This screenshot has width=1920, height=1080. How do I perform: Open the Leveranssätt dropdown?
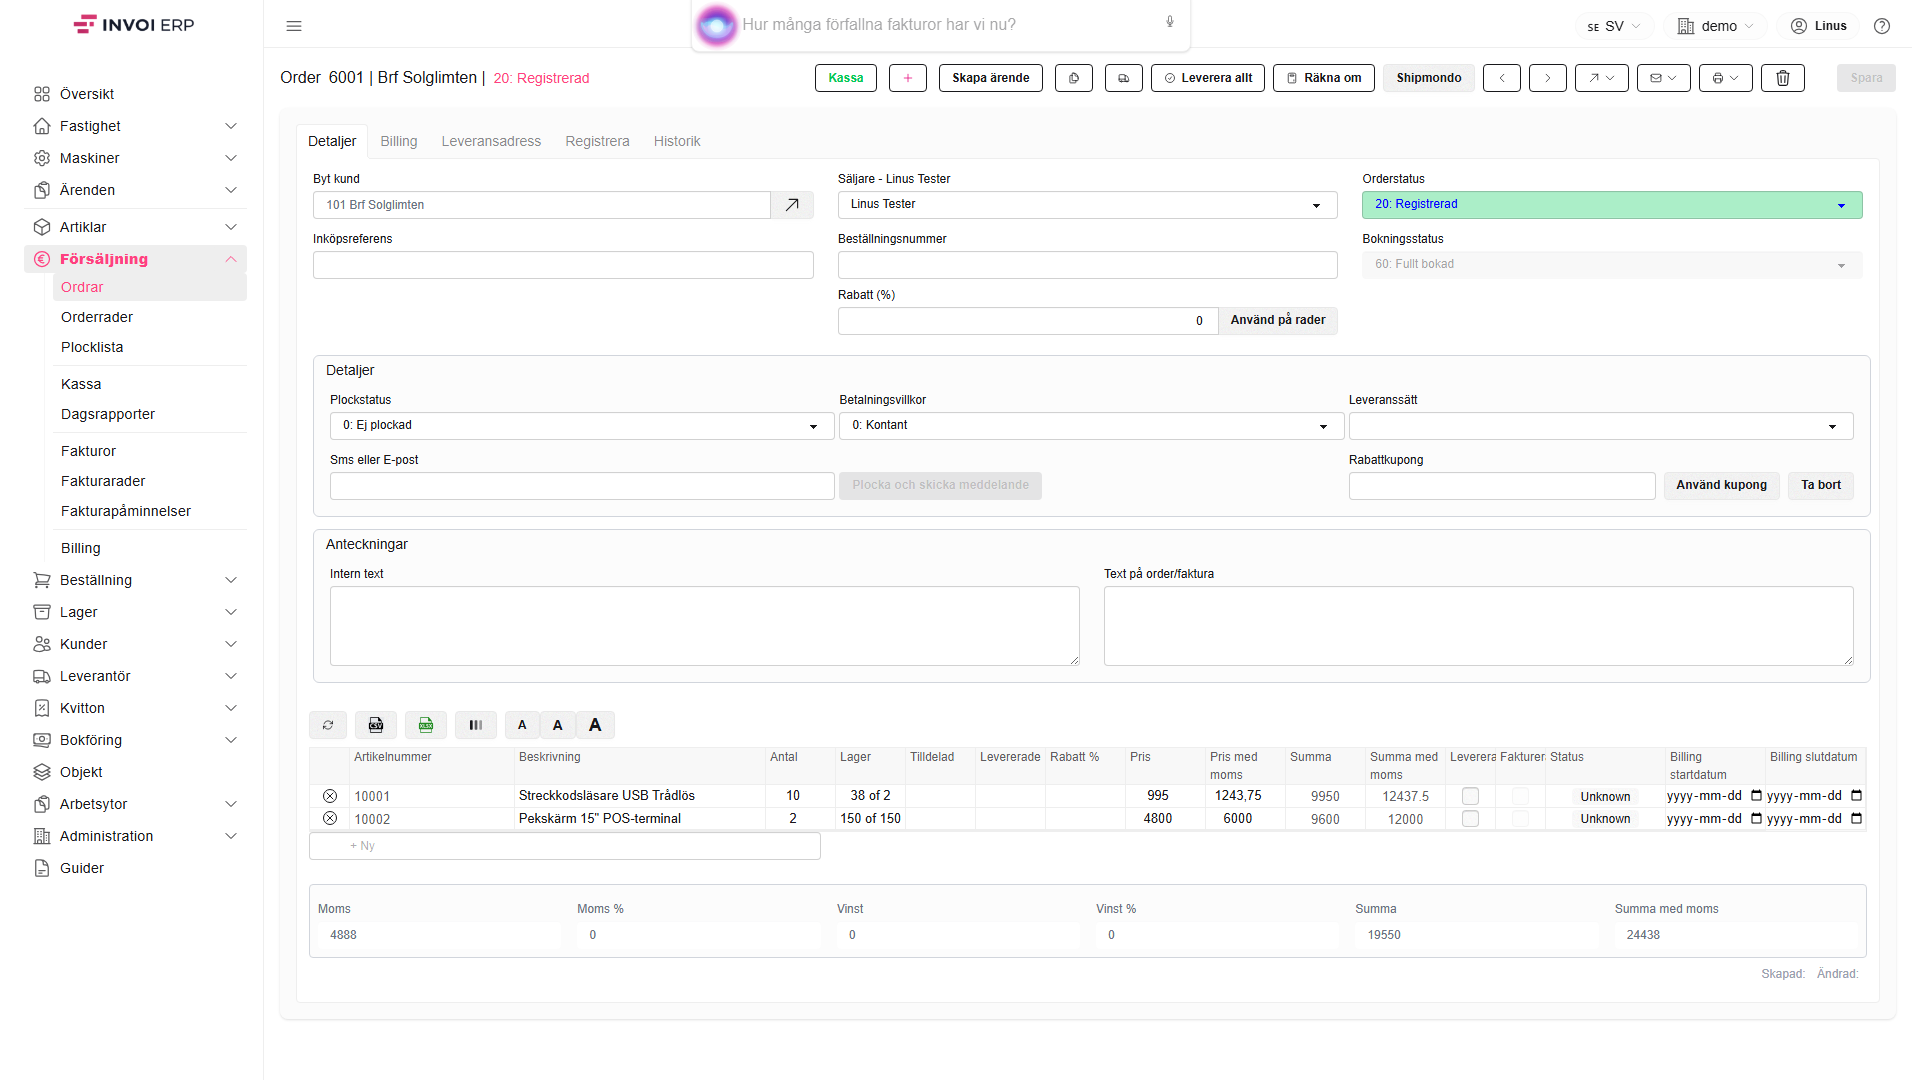point(1600,426)
